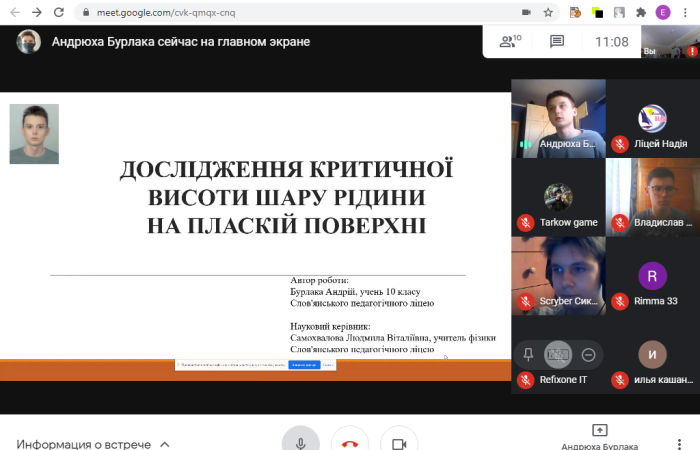Open the Chrome extensions puzzle icon
Viewport: 700px width, 450px height.
coord(640,12)
